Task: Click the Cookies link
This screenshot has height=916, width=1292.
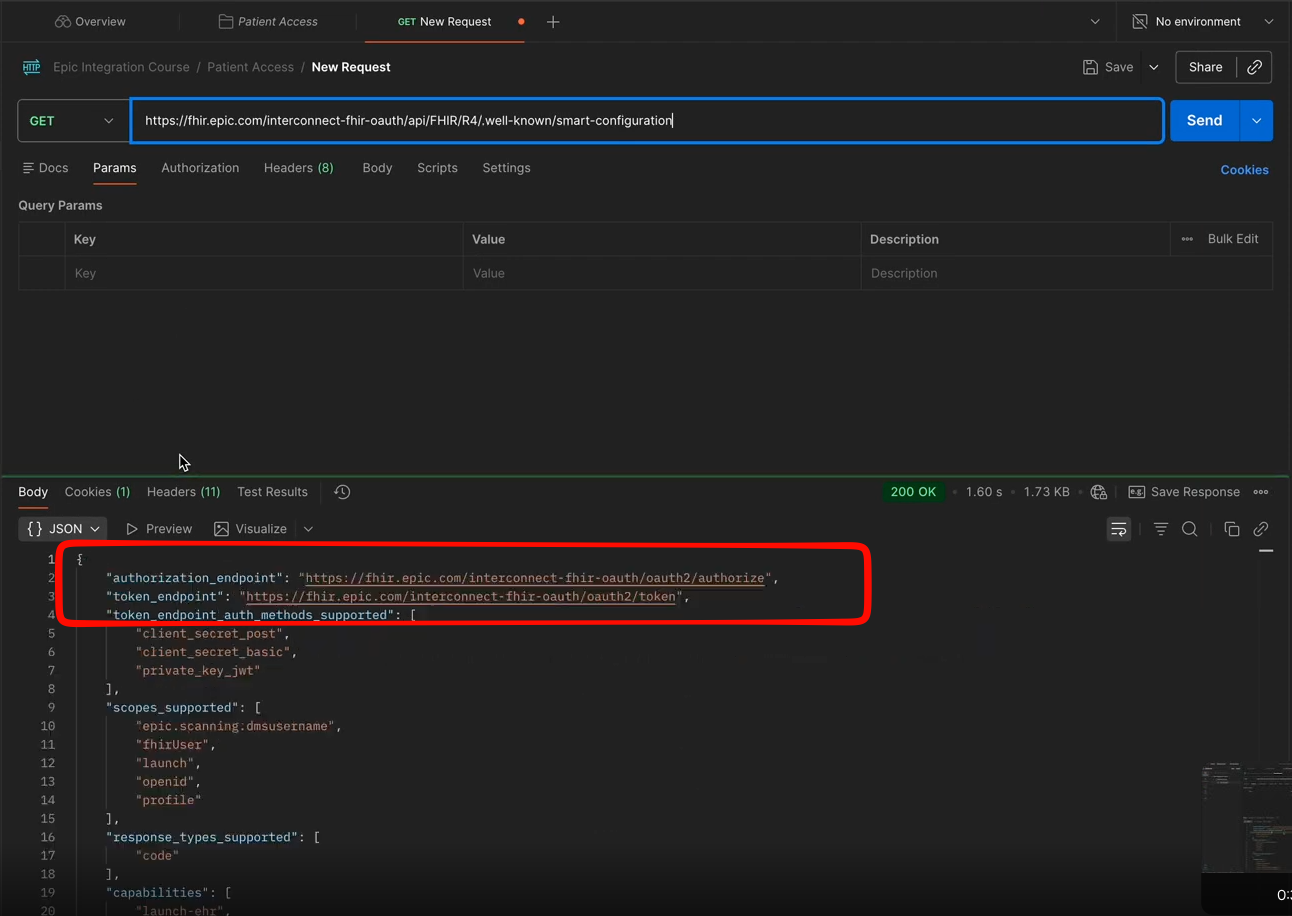Action: [x=1244, y=170]
